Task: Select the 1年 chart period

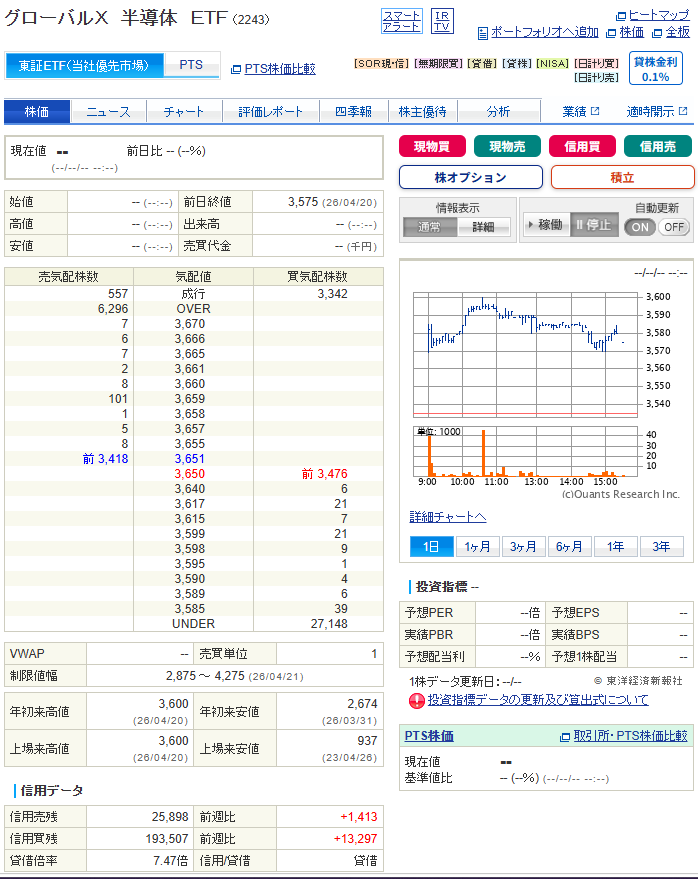Action: (615, 546)
